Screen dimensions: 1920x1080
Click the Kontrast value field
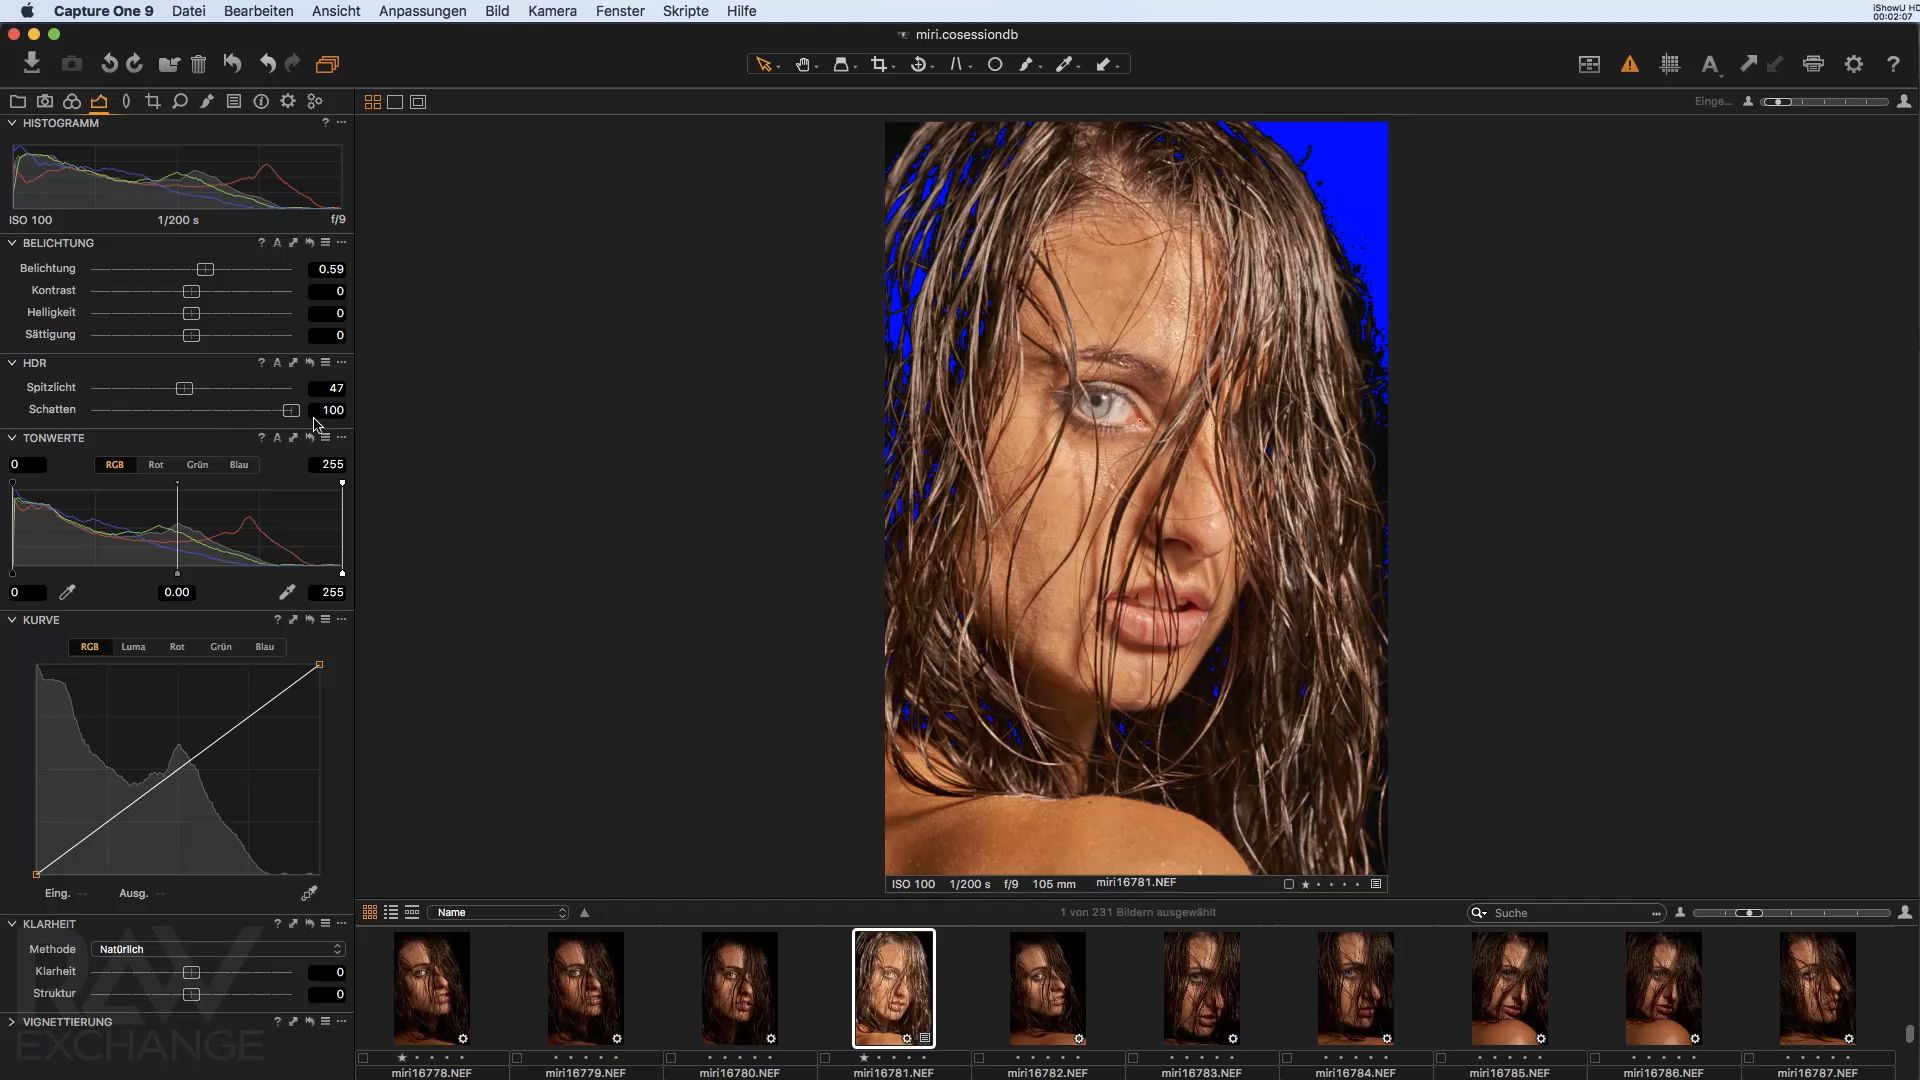click(x=327, y=291)
